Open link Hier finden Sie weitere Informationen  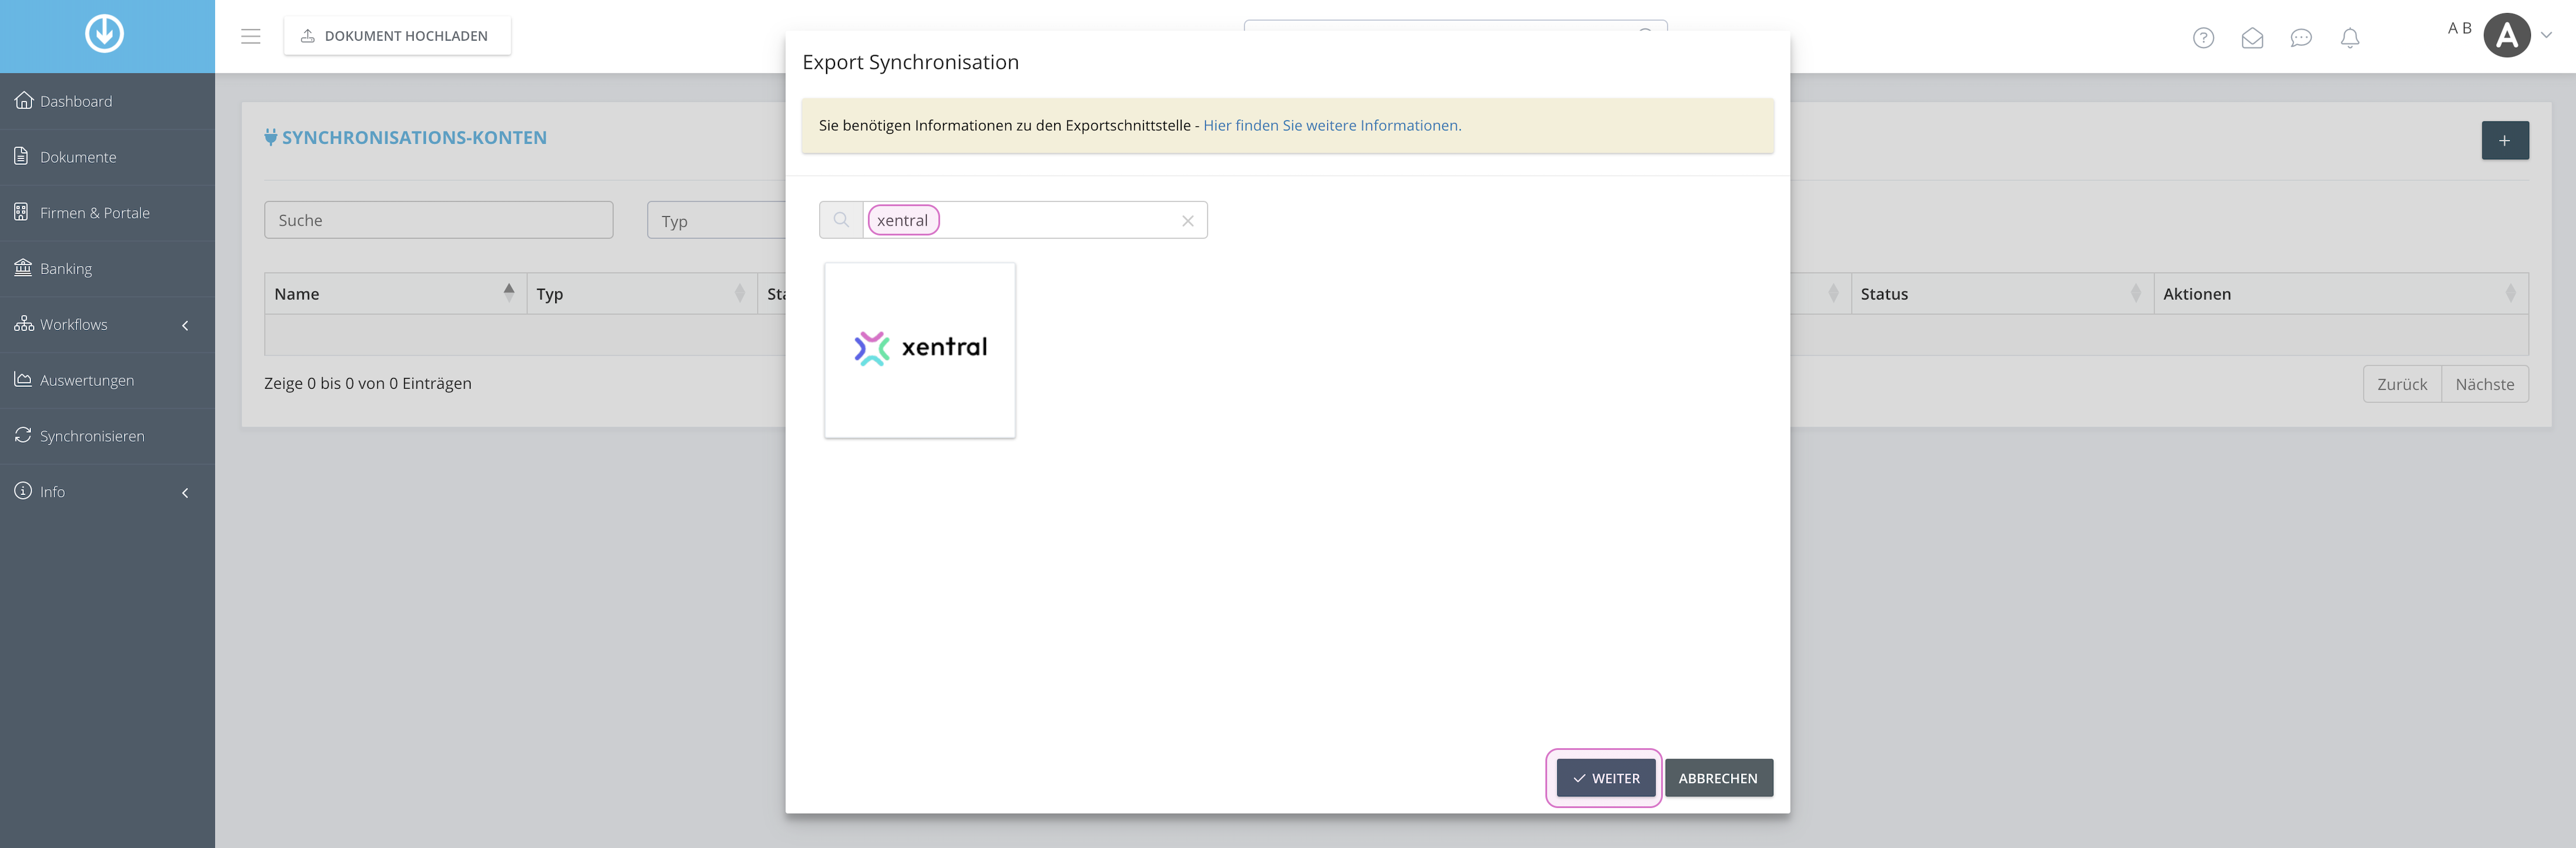click(x=1332, y=125)
